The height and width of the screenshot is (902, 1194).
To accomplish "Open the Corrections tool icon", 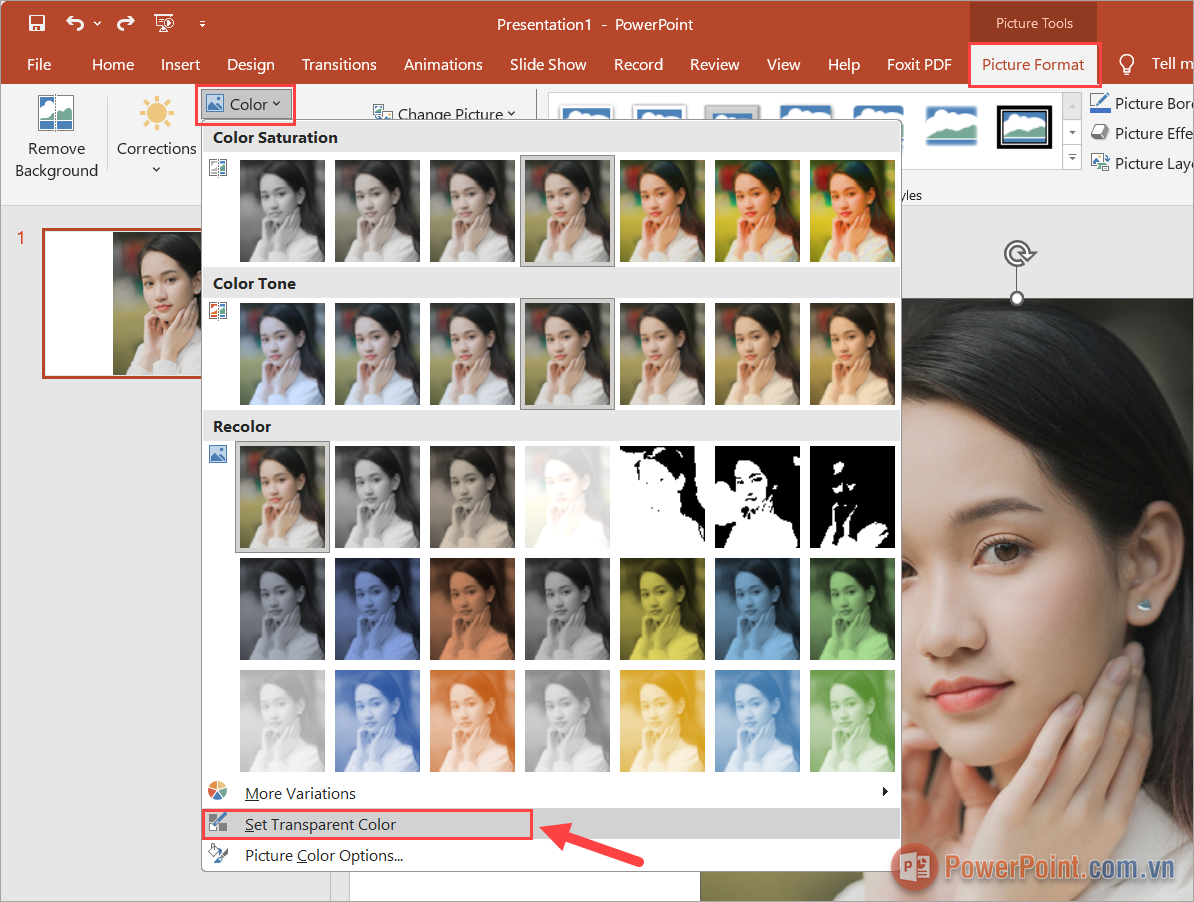I will point(156,113).
